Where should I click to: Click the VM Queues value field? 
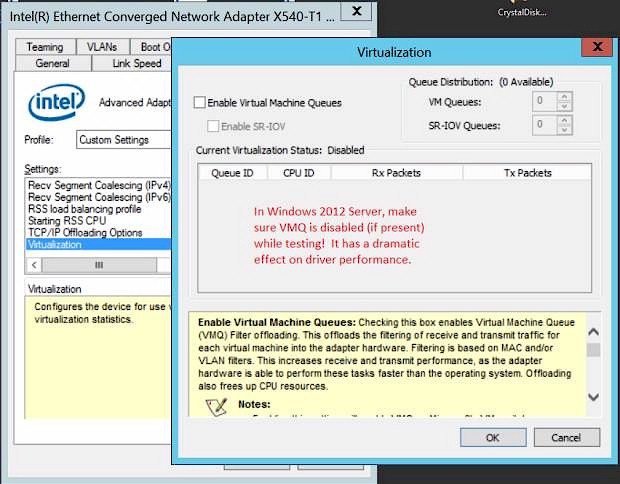pos(545,101)
